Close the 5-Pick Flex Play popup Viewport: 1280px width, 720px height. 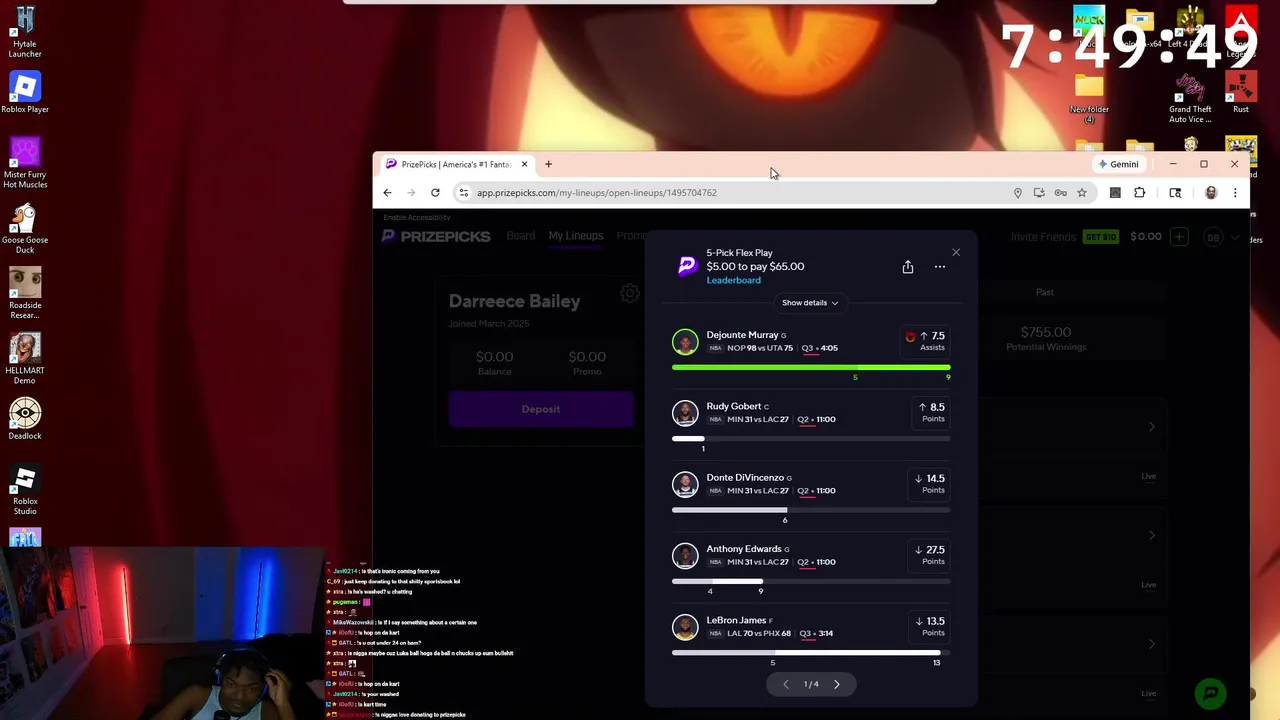point(956,252)
